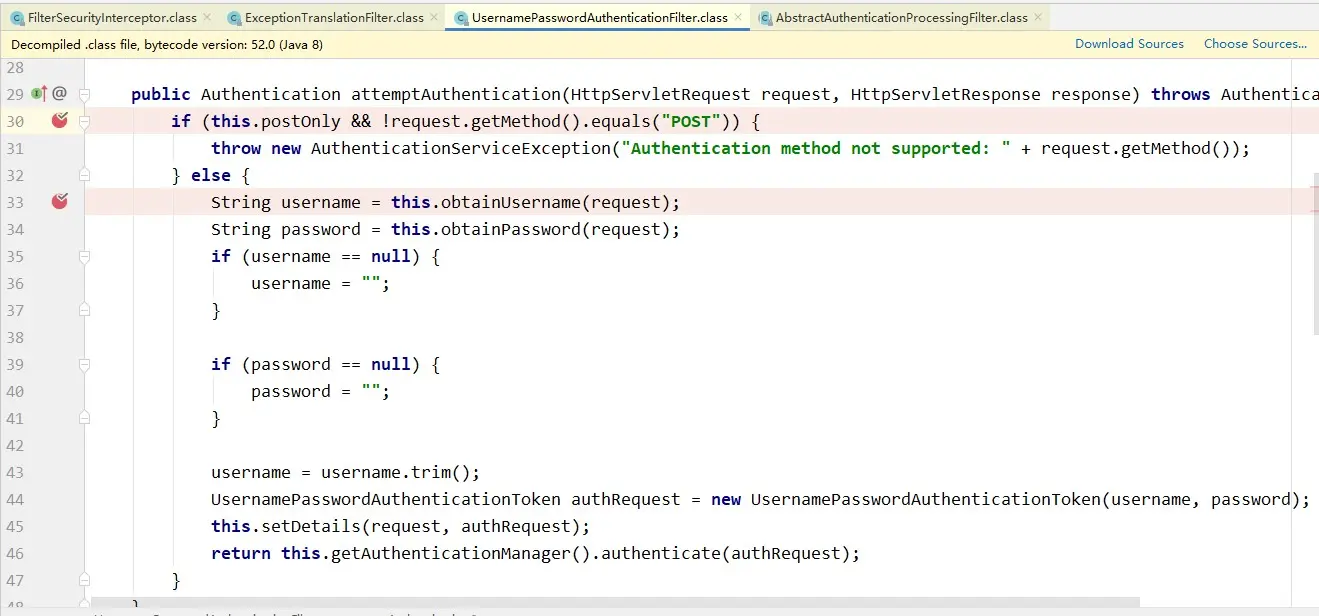Click the '@' annotations gutter icon beside line 29
The height and width of the screenshot is (616, 1319).
[x=59, y=93]
